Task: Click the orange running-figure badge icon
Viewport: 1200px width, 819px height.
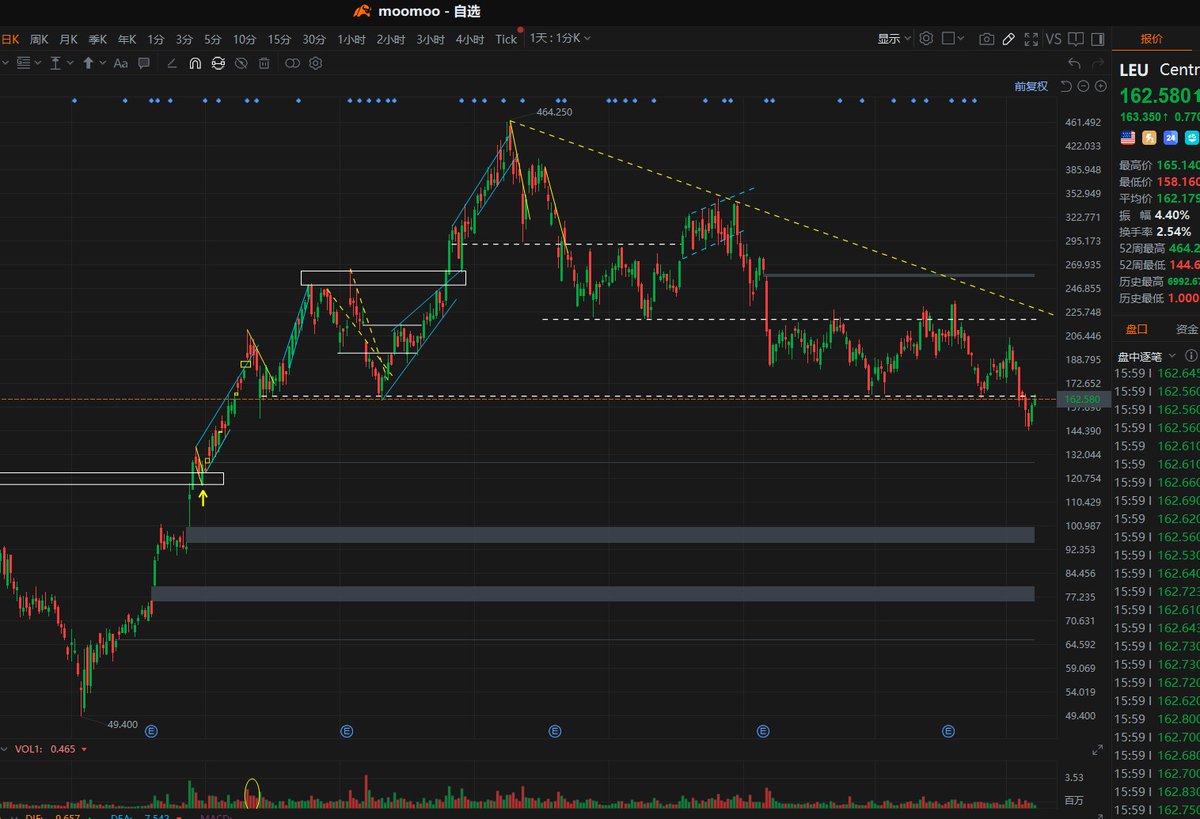Action: pyautogui.click(x=1150, y=138)
